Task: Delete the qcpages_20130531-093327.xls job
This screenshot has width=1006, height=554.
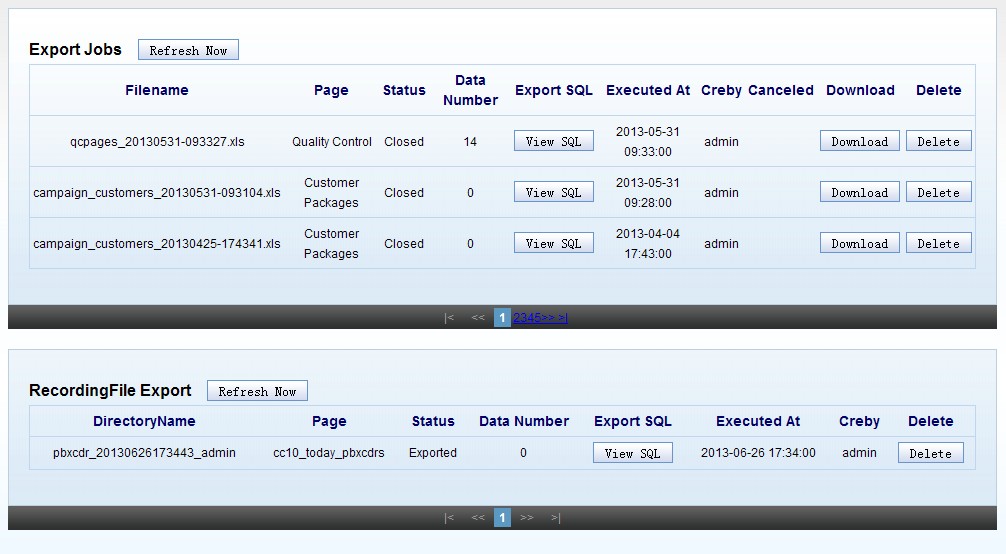Action: [x=938, y=141]
